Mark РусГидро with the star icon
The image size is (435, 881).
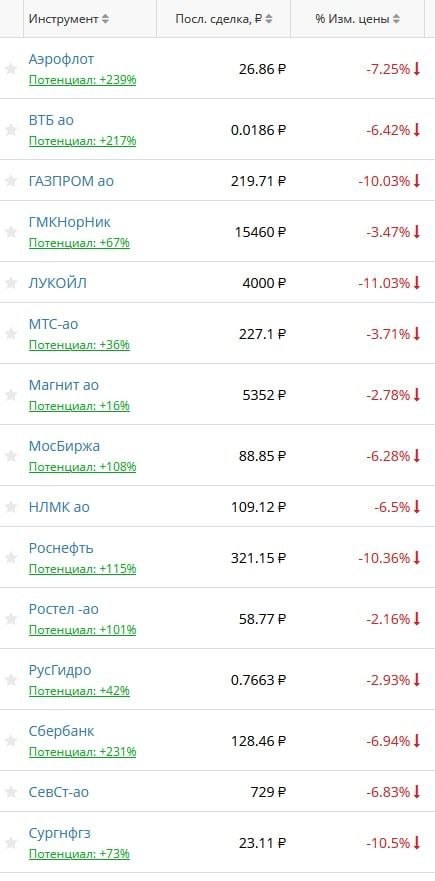(11, 680)
